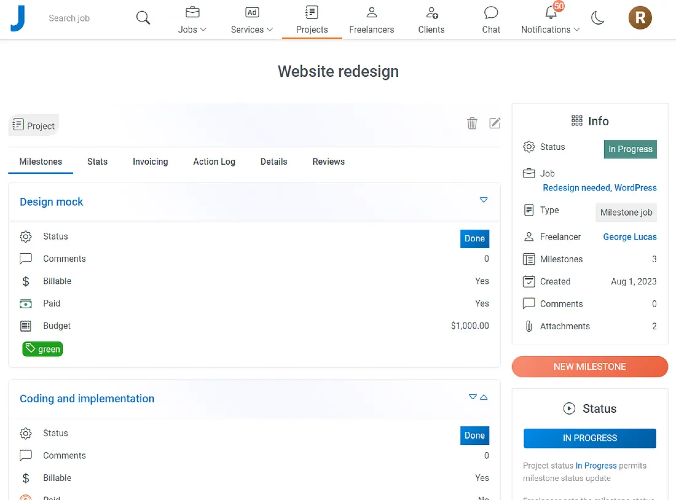Click the Info Attachments paperclip icon
676x500 pixels.
(x=529, y=326)
